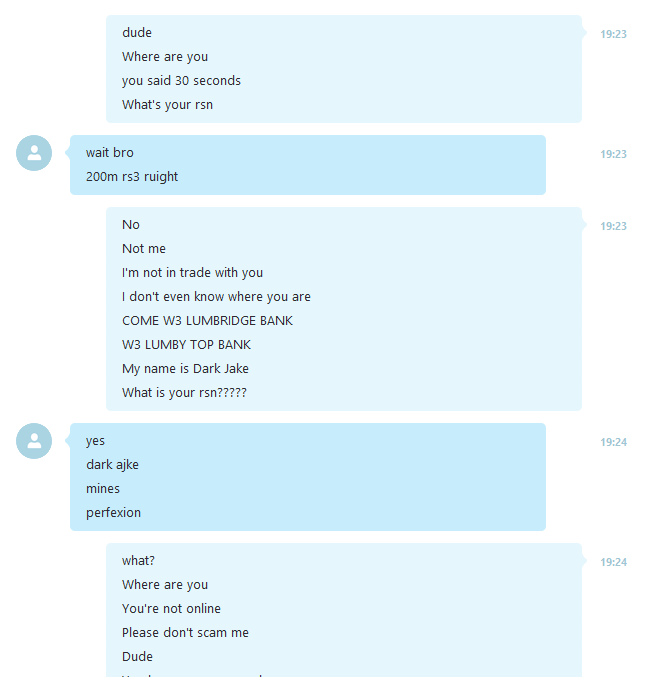Click the 19:23 timestamp next to 'No'

pos(613,226)
